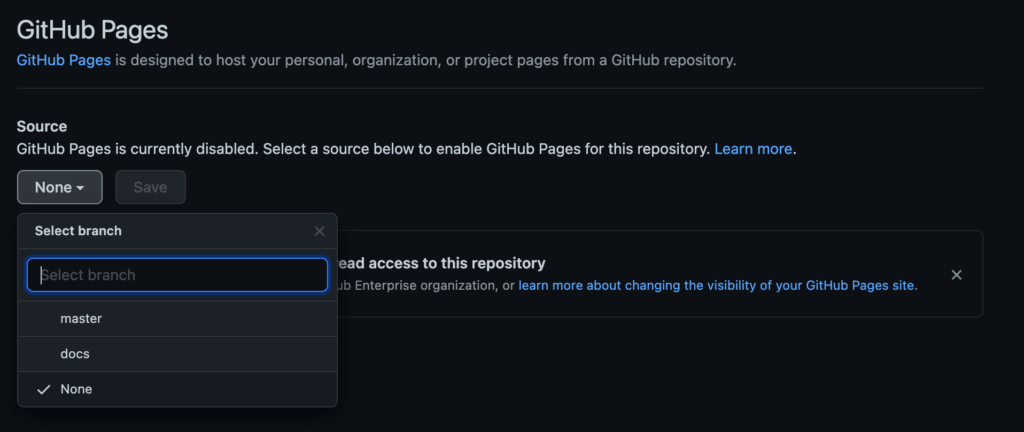Follow the Learn more link under Source
The height and width of the screenshot is (432, 1024).
(x=753, y=149)
